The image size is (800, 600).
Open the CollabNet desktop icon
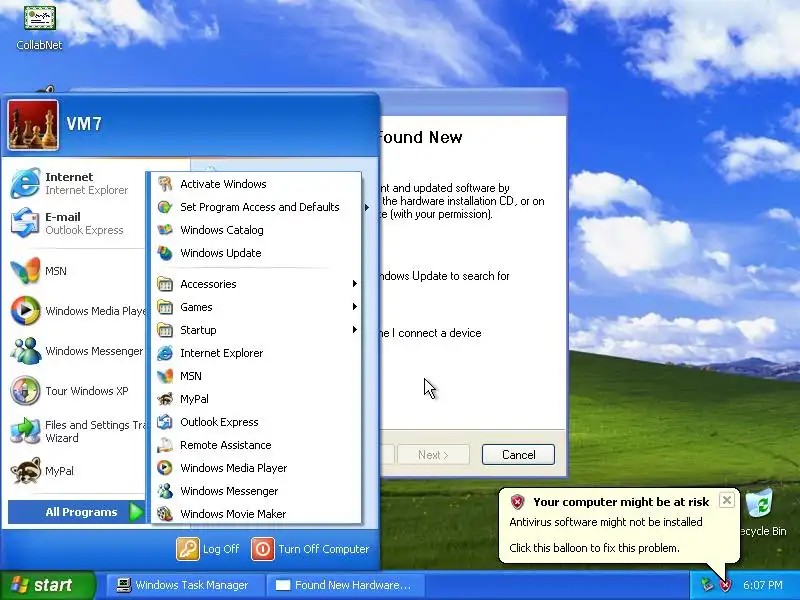(x=39, y=17)
